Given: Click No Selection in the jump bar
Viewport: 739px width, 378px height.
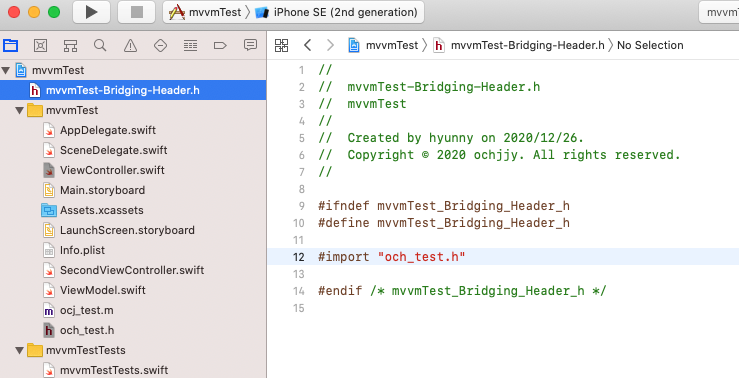Looking at the screenshot, I should click(650, 45).
